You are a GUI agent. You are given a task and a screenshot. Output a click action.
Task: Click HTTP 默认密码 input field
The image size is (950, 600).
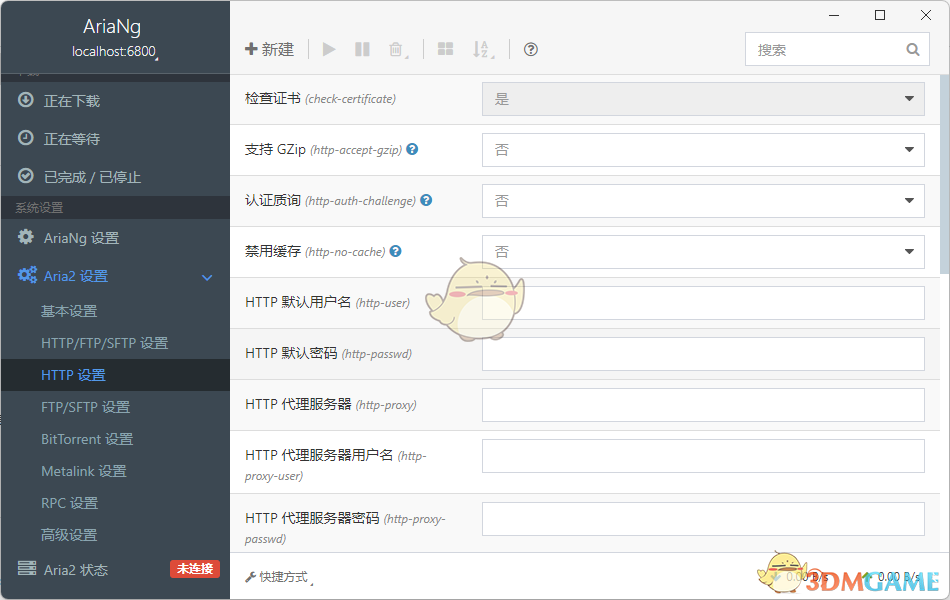click(x=703, y=353)
